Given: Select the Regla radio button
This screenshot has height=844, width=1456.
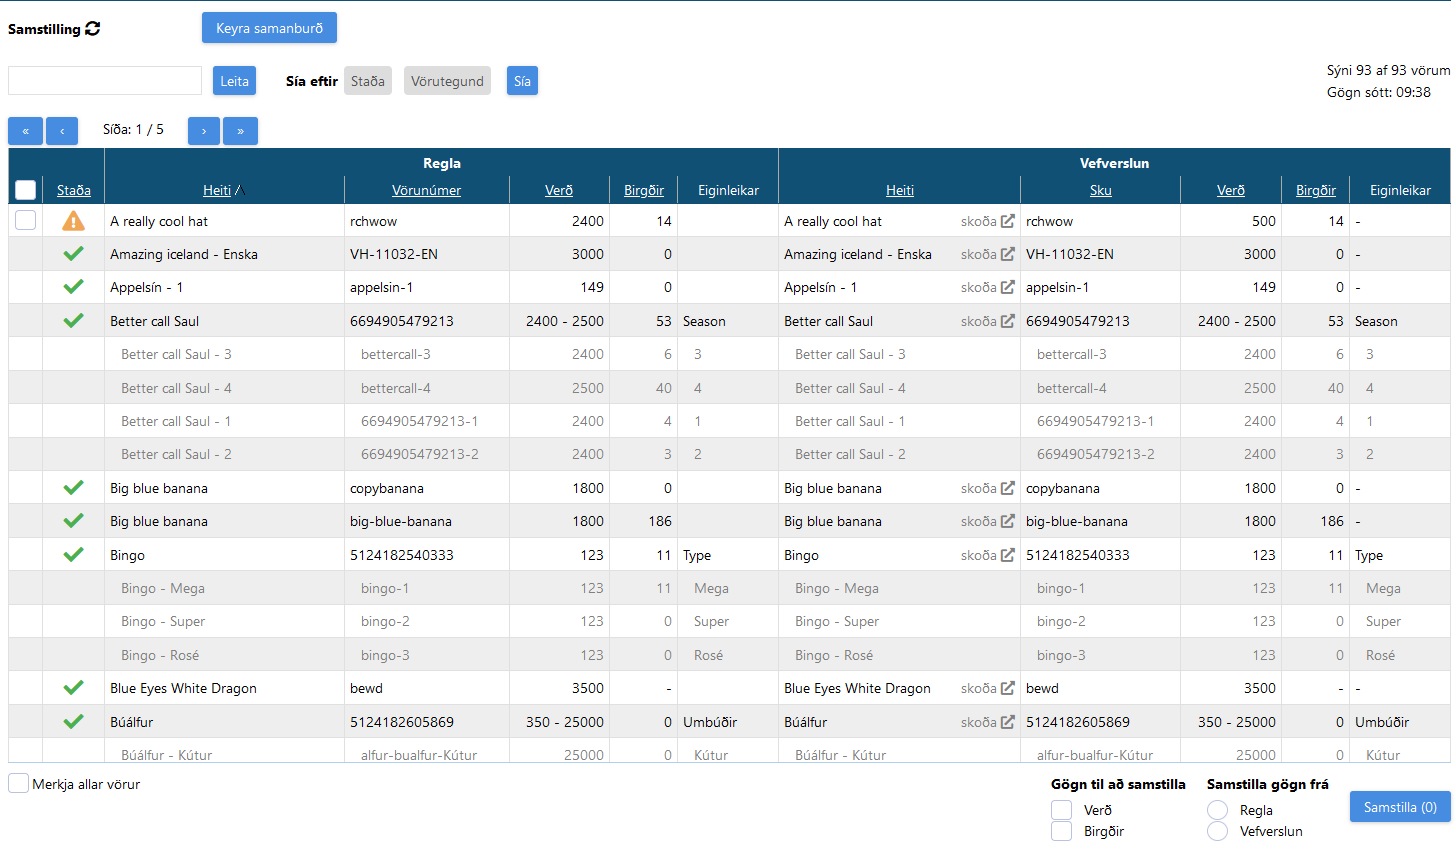Looking at the screenshot, I should point(1217,810).
